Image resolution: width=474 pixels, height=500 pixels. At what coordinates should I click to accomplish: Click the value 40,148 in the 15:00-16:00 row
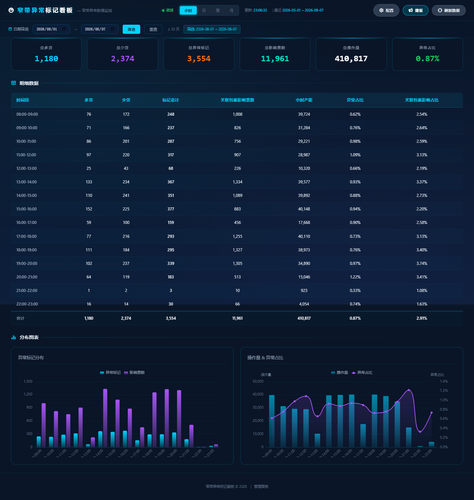point(304,209)
